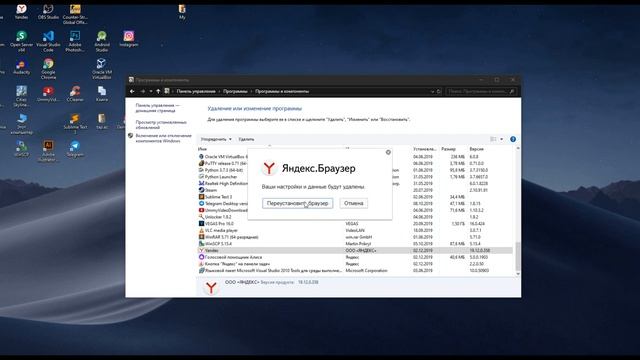
Task: Open the help question mark icon
Action: pyautogui.click(x=513, y=139)
